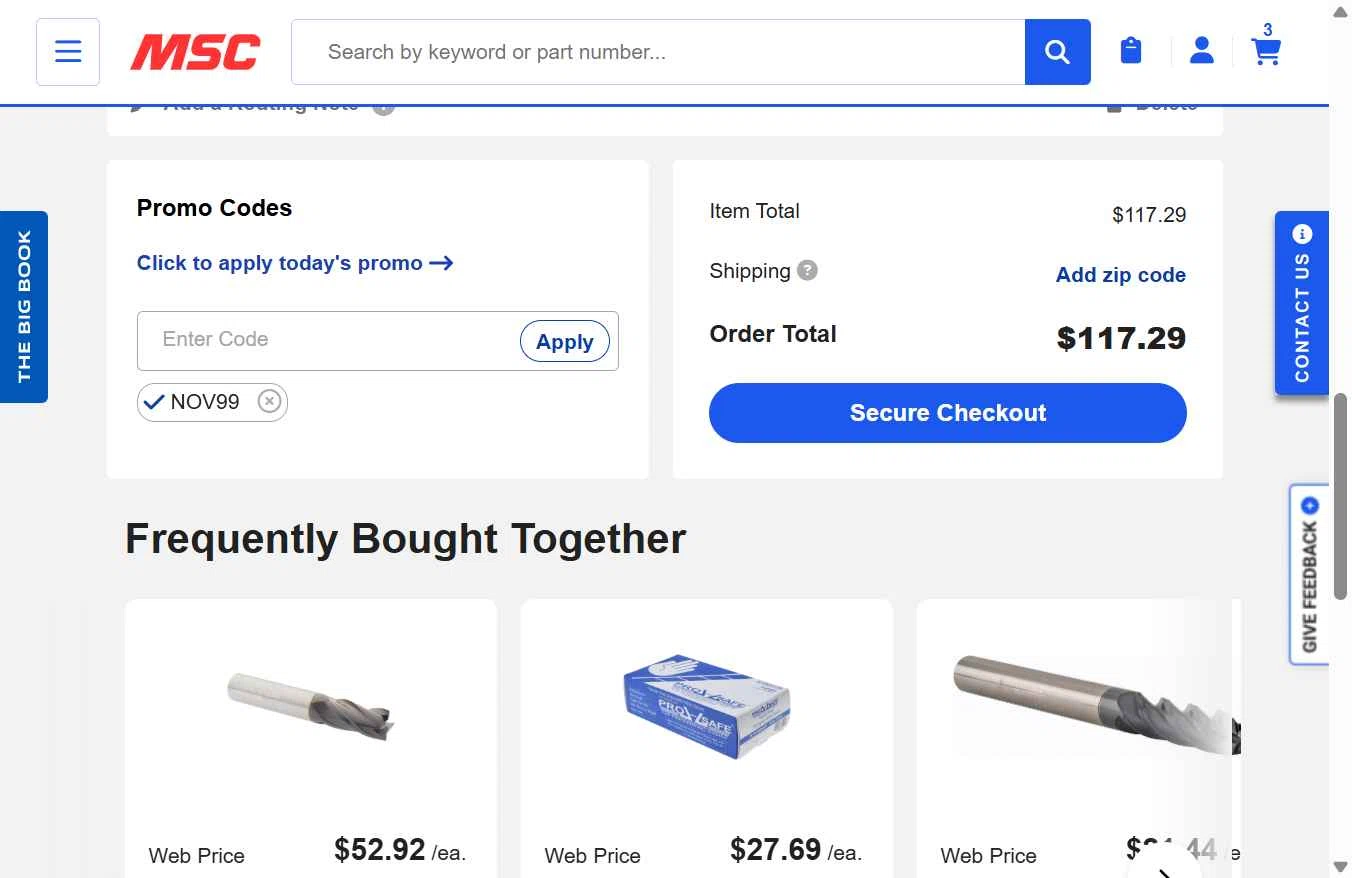Click the Secure Checkout button
This screenshot has height=878, width=1352.
pyautogui.click(x=947, y=413)
